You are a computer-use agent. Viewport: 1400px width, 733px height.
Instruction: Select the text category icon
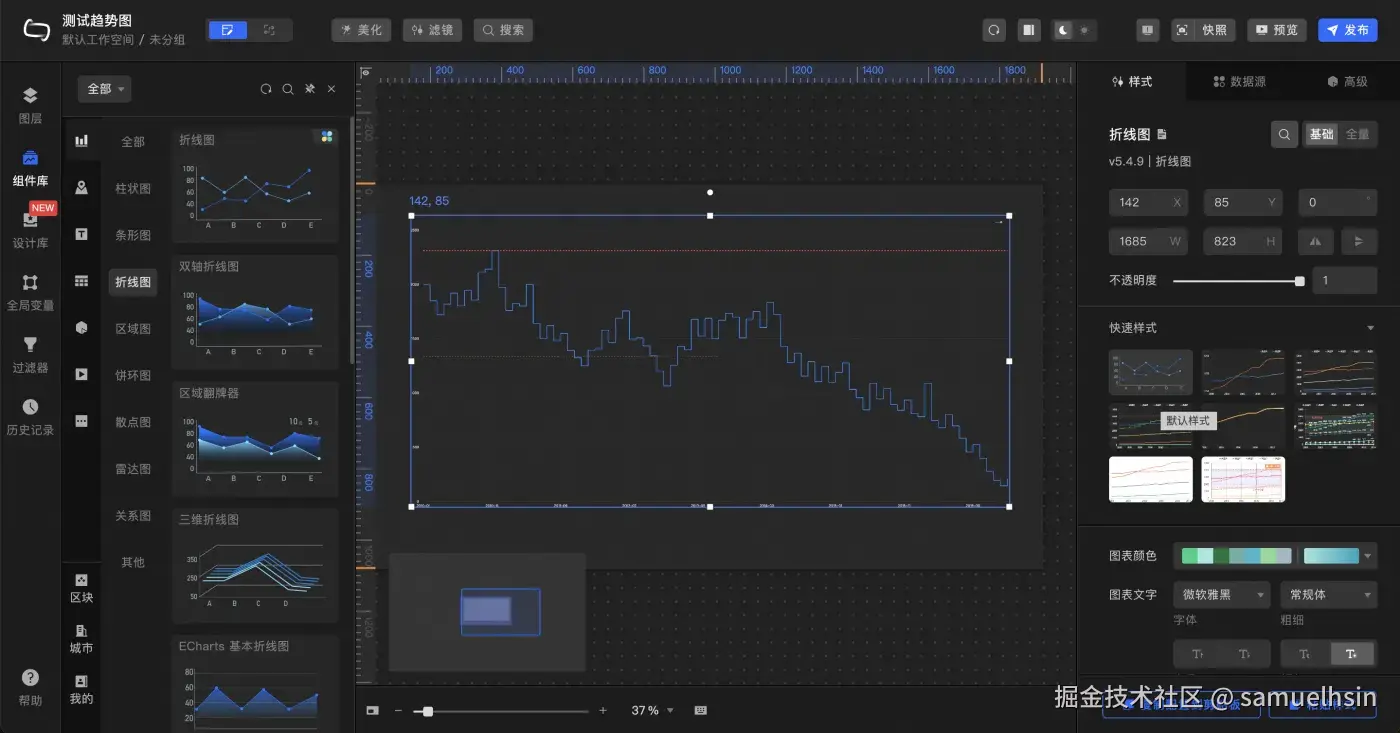point(82,234)
